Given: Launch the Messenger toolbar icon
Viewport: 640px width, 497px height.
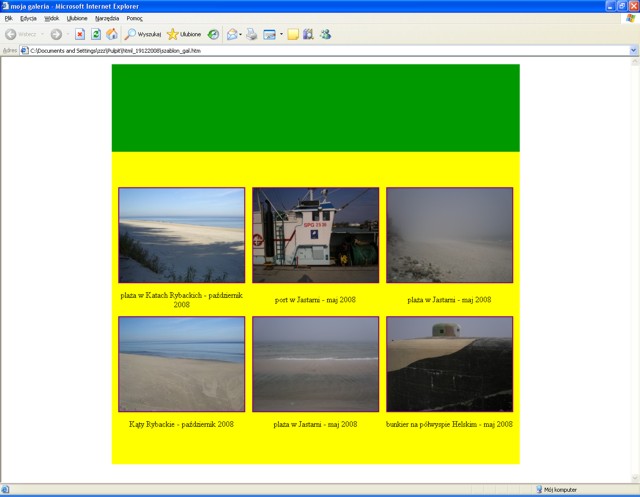Looking at the screenshot, I should tap(325, 34).
